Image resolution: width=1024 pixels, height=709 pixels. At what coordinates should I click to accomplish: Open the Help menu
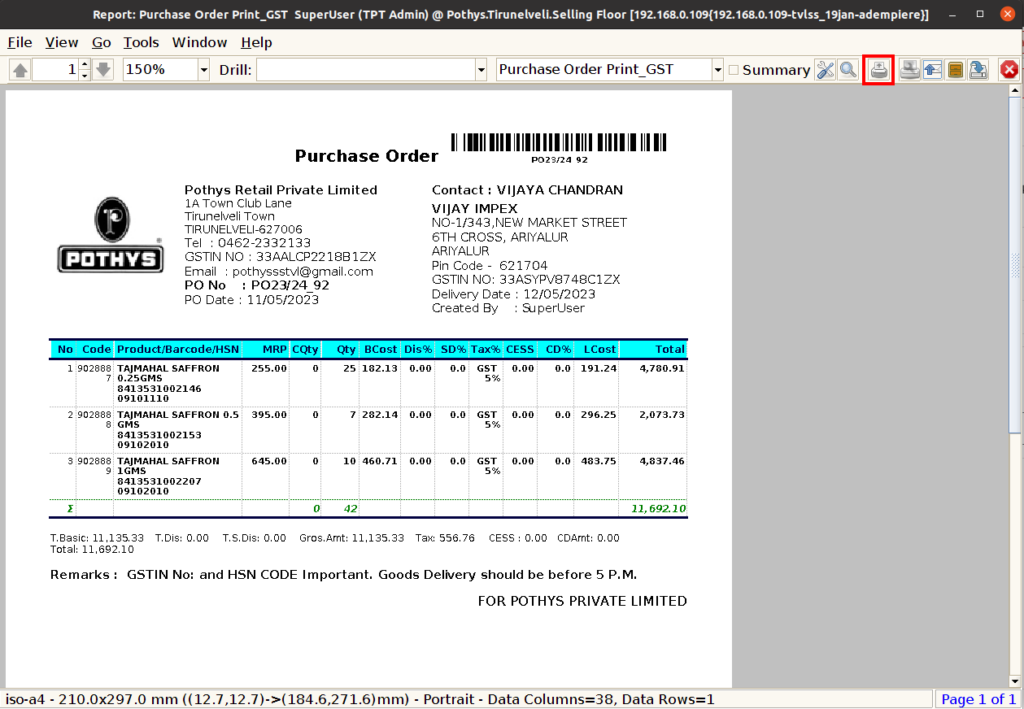click(x=256, y=42)
